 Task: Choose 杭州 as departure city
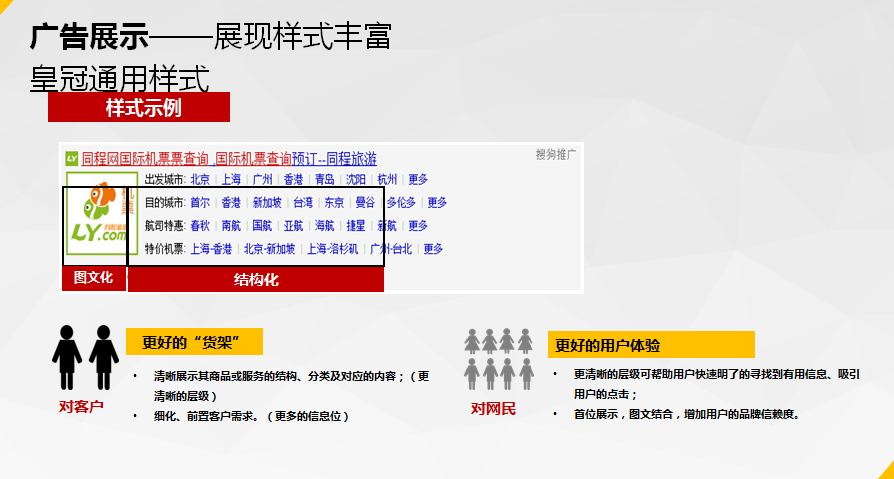387,180
